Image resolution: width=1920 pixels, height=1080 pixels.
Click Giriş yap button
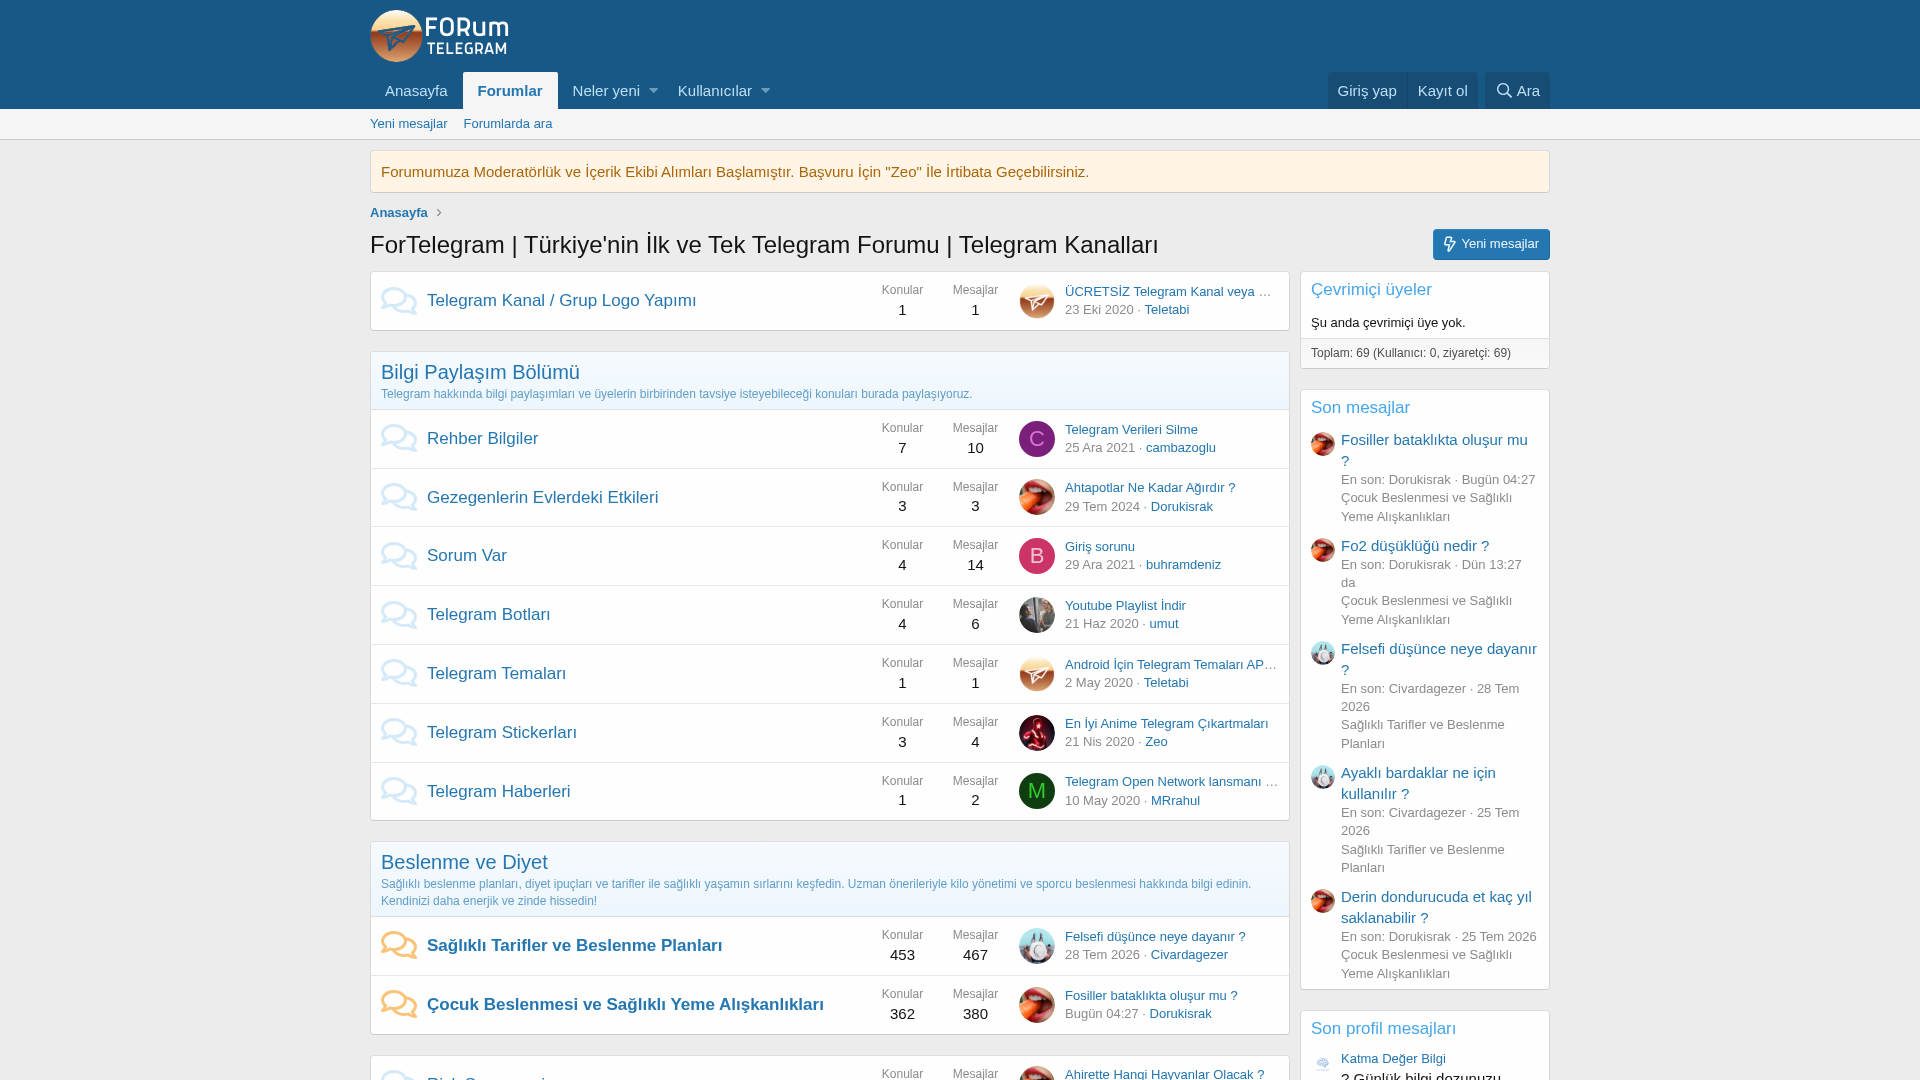(x=1367, y=90)
